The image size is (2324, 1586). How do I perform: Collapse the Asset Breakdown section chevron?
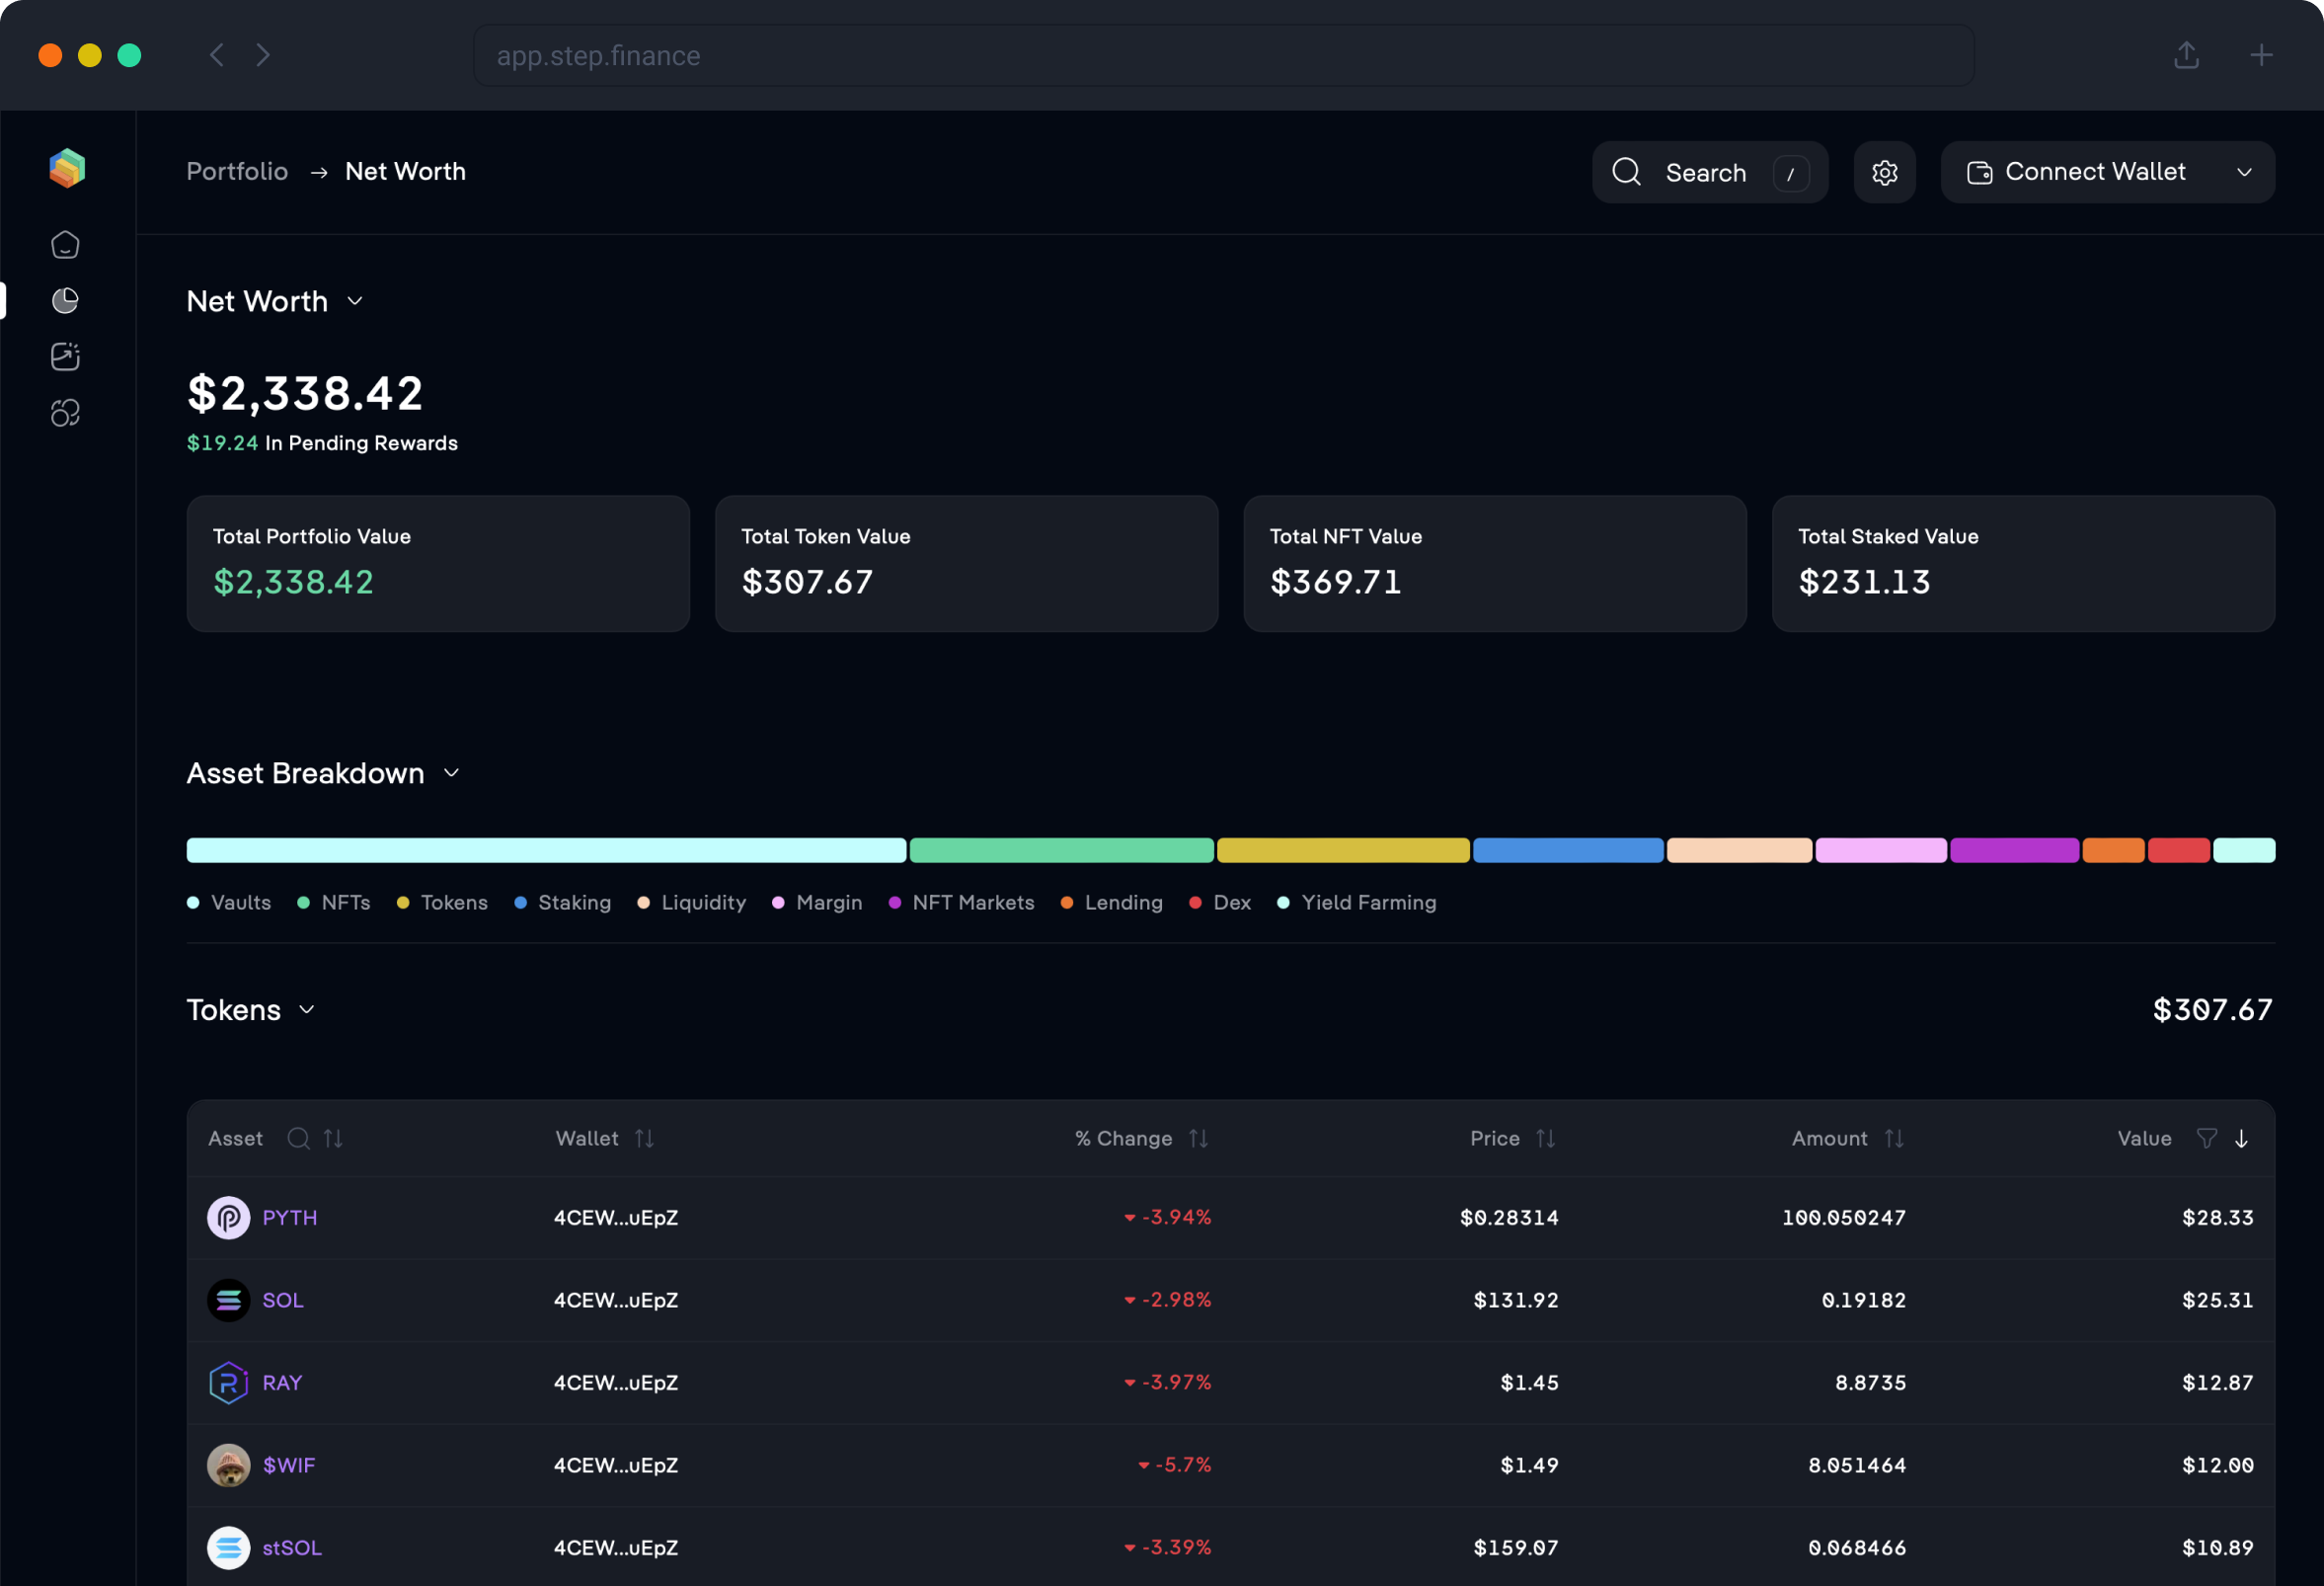pyautogui.click(x=452, y=773)
